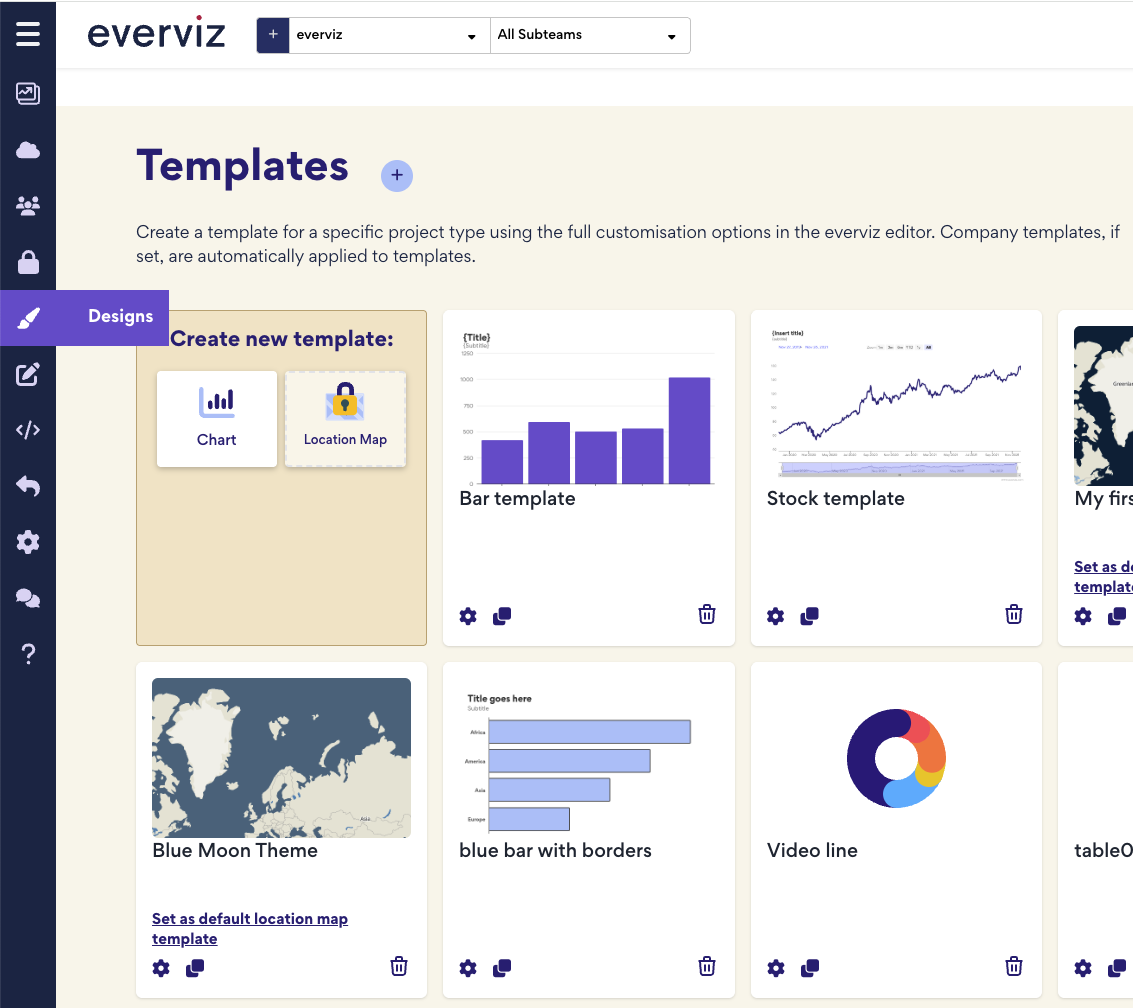
Task: Add new template with round plus button
Action: pyautogui.click(x=397, y=176)
